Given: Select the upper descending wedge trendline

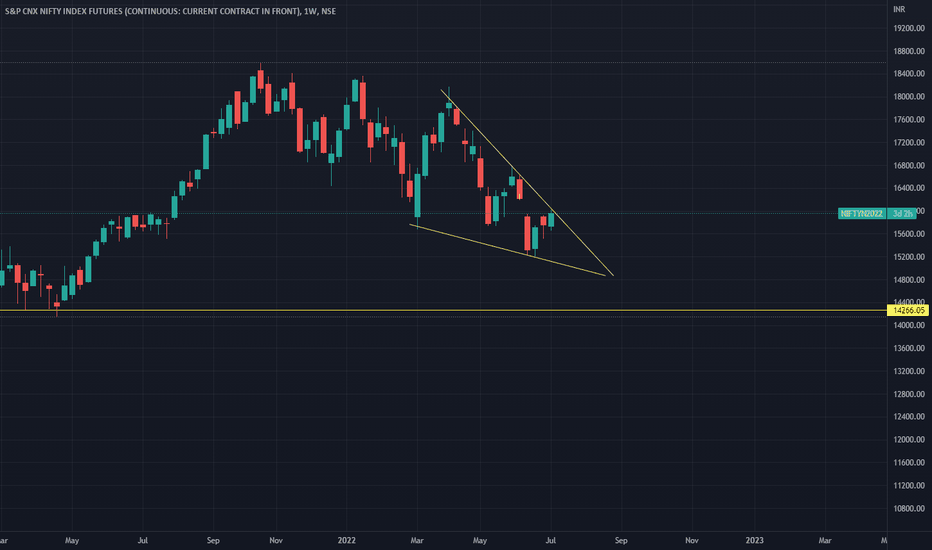Looking at the screenshot, I should click(x=527, y=183).
